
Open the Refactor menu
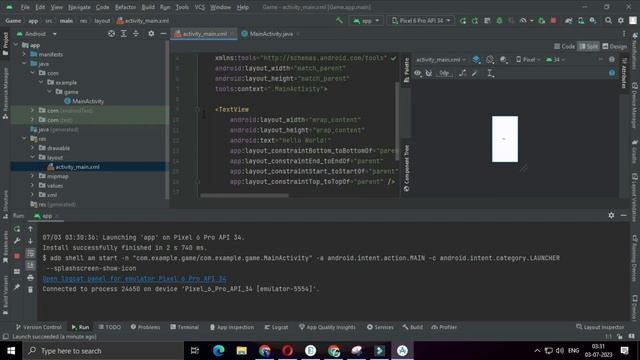tap(125, 7)
